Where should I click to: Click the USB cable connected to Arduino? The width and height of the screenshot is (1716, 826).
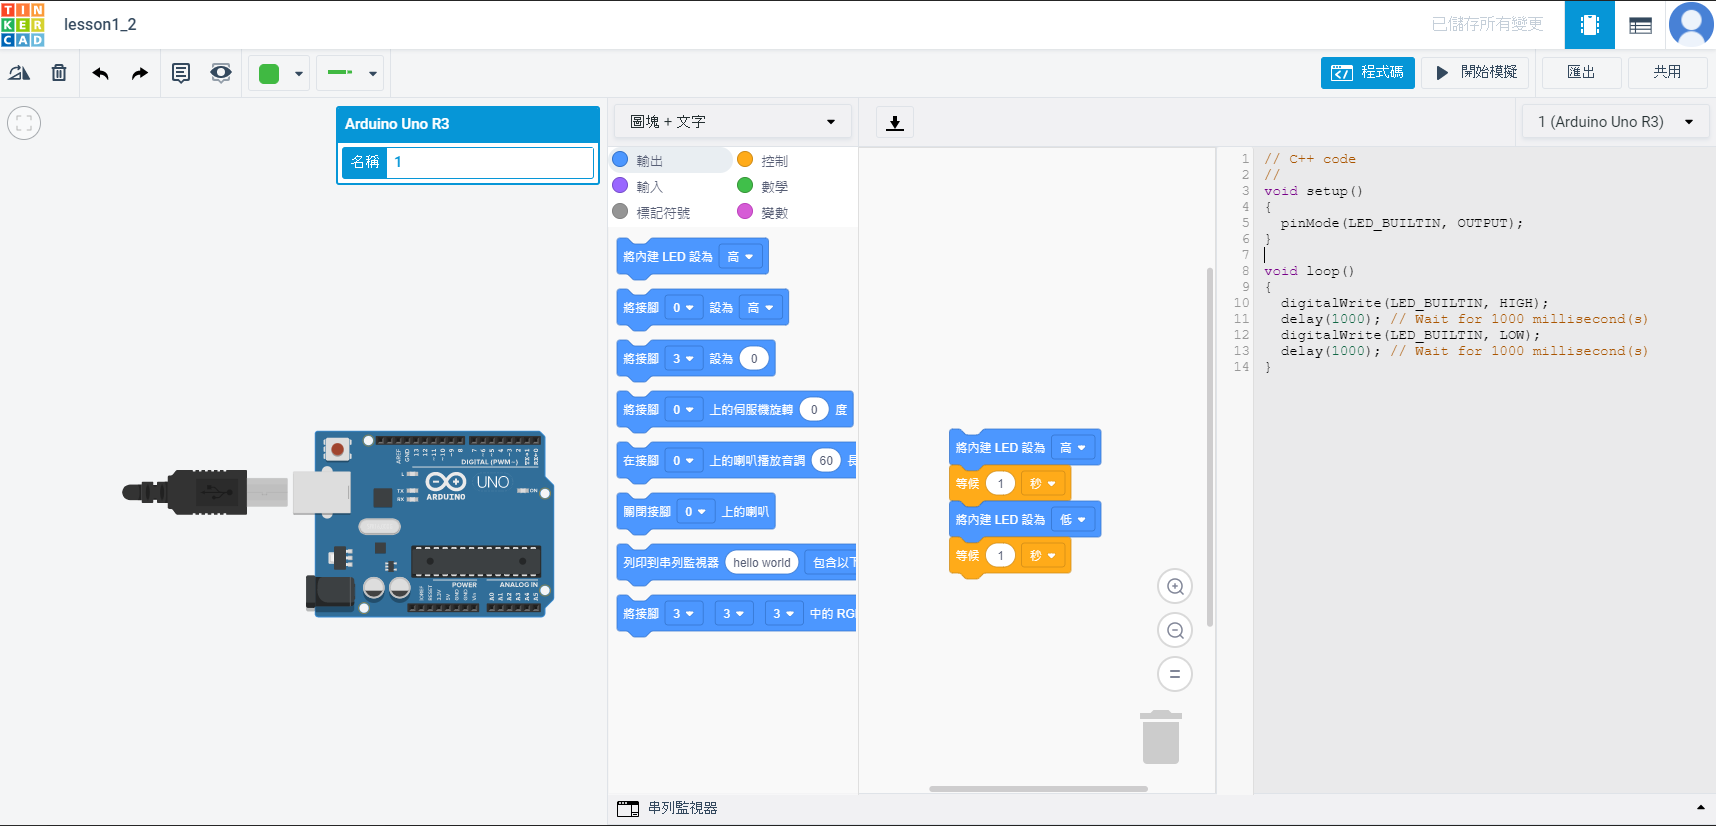(x=205, y=492)
